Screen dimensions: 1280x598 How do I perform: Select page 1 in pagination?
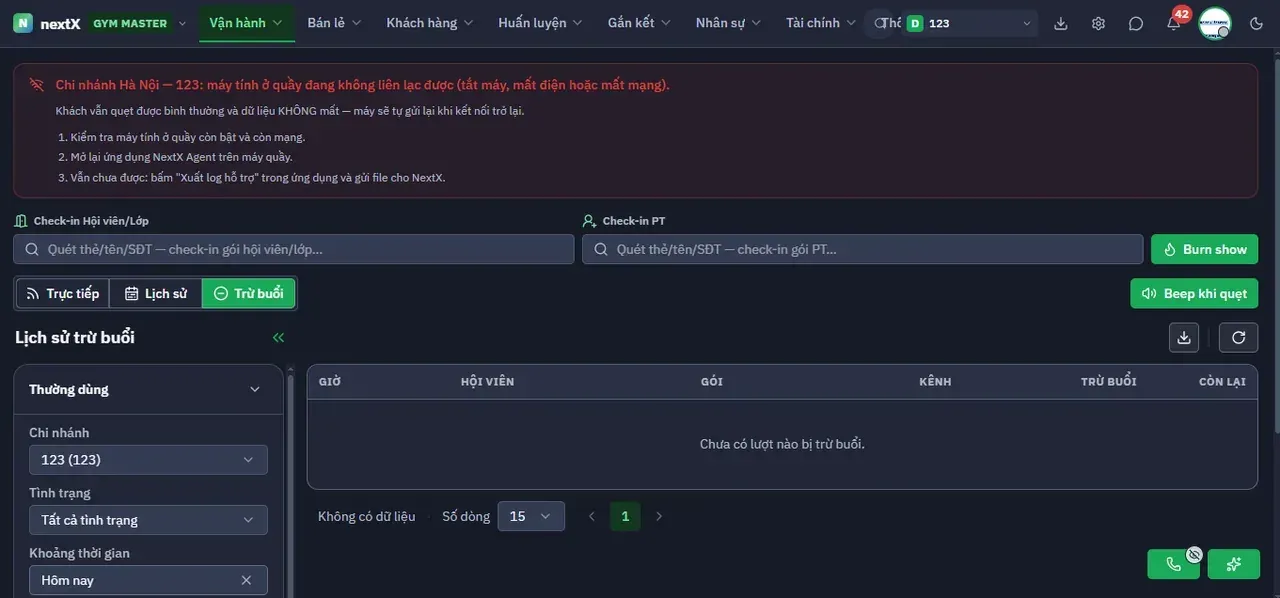(x=625, y=516)
